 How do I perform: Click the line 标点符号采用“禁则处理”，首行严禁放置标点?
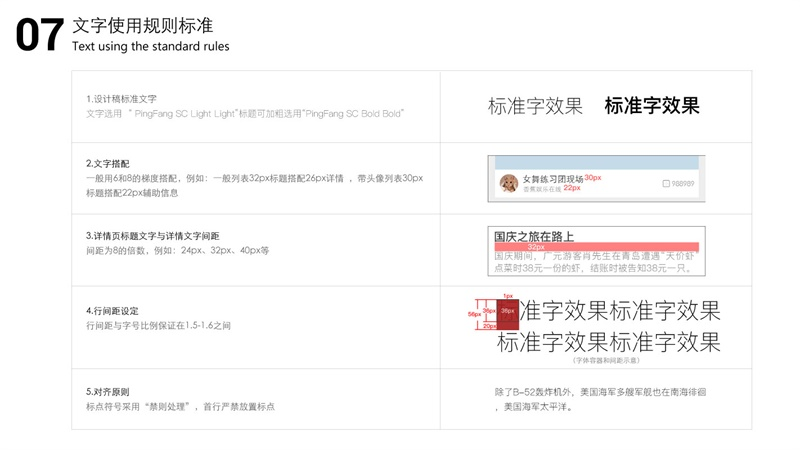coord(180,407)
